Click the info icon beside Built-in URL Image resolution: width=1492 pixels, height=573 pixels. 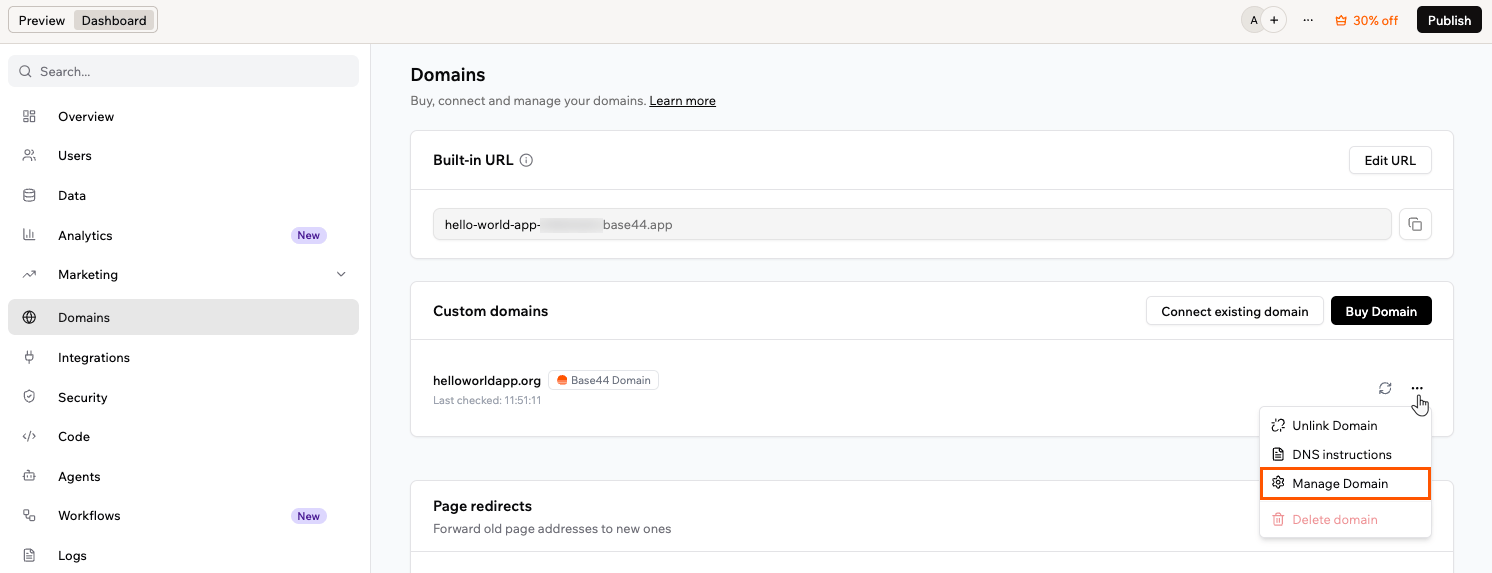[x=526, y=160]
